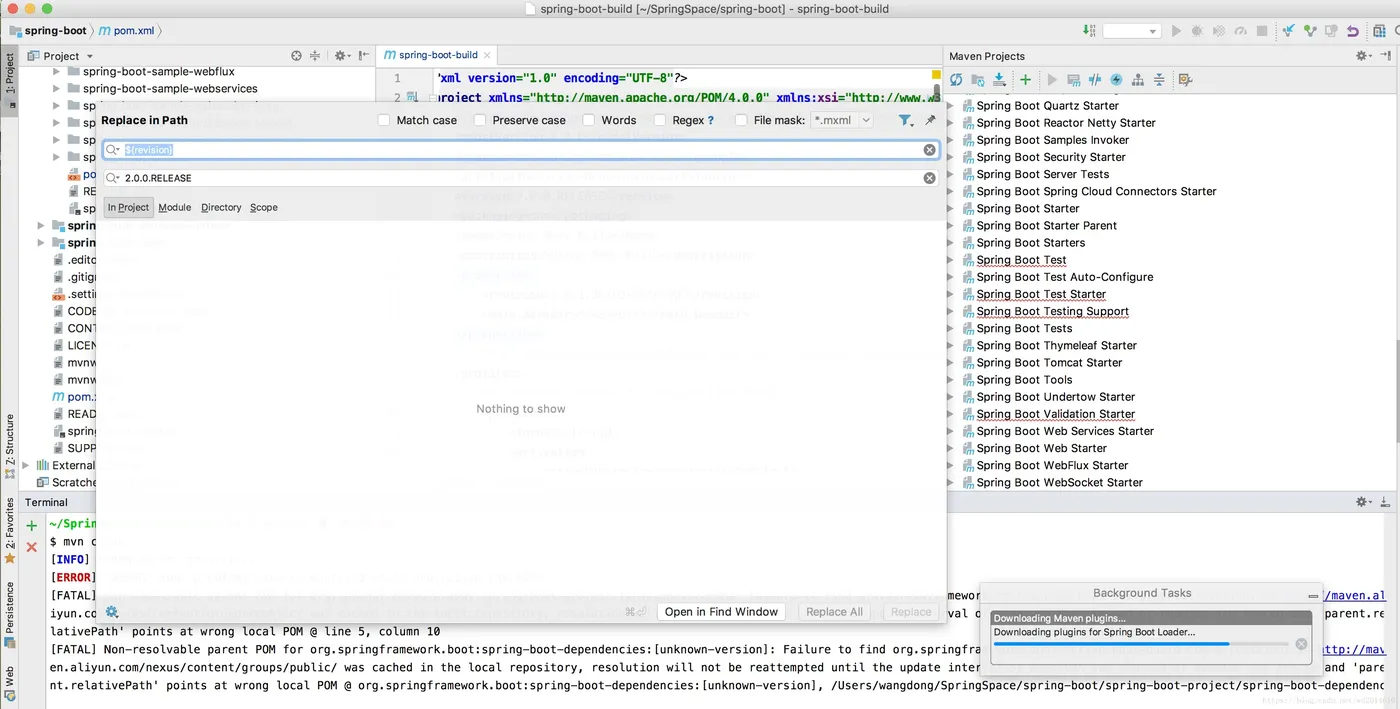This screenshot has width=1400, height=709.
Task: Click Replace All button
Action: click(834, 611)
